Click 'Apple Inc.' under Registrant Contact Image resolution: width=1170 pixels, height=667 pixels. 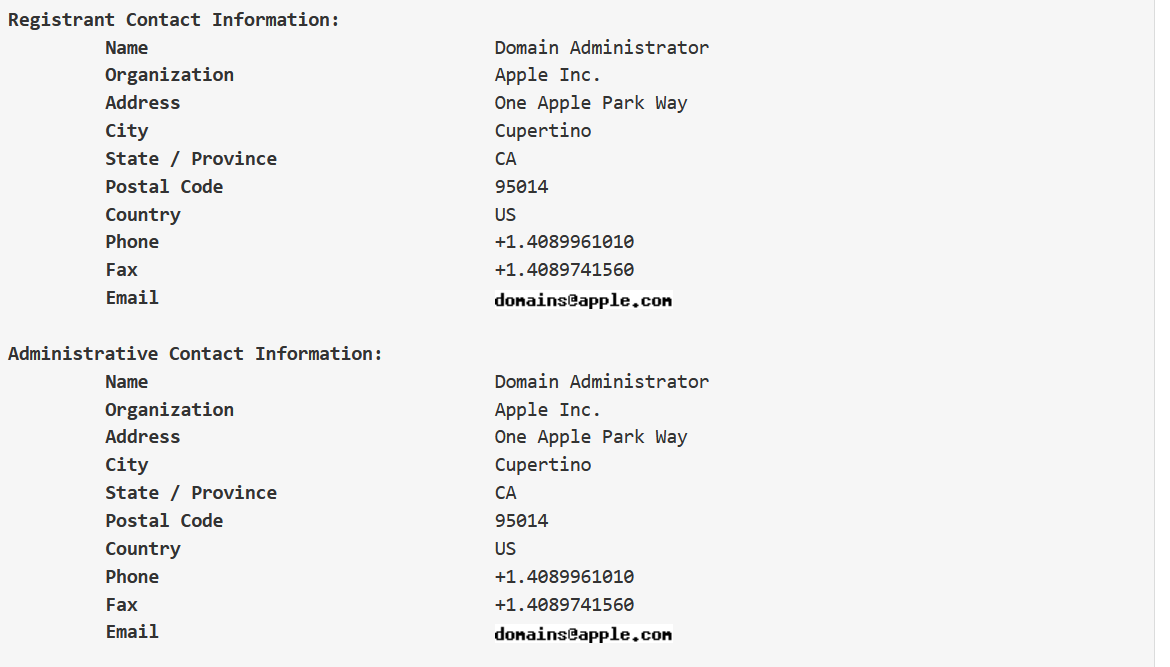[547, 75]
